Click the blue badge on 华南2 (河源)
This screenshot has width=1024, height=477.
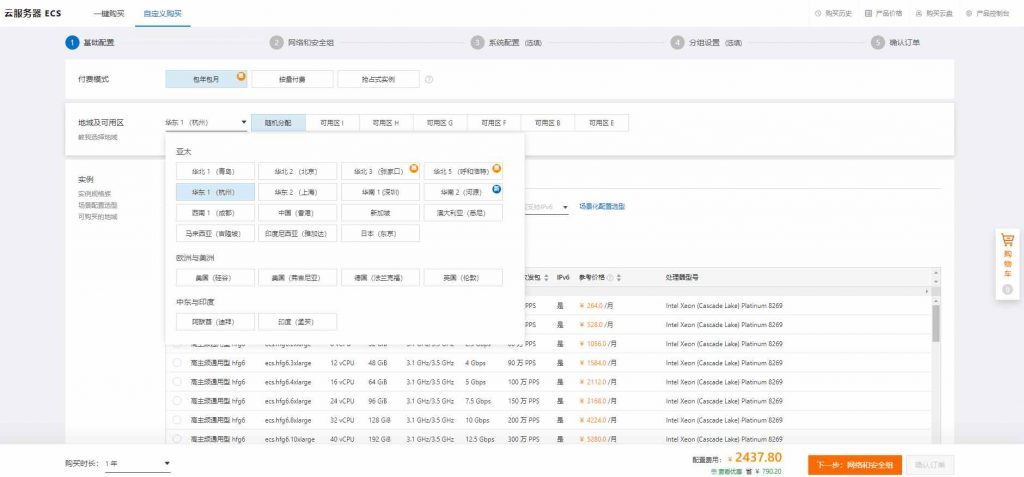[497, 189]
